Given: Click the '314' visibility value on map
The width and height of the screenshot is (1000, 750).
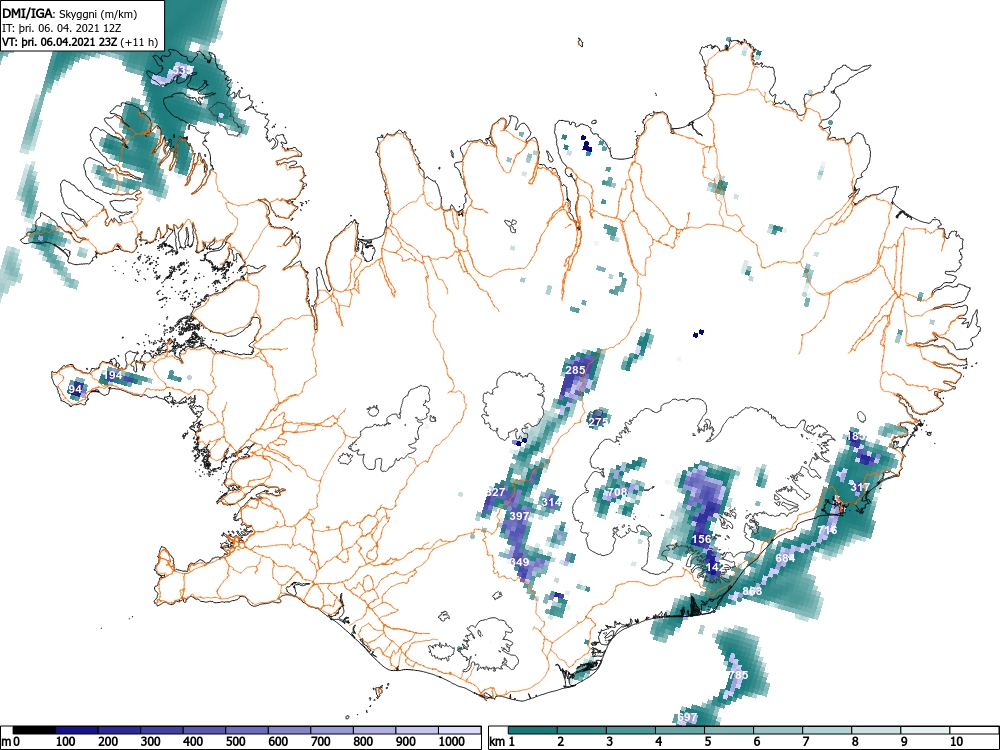Looking at the screenshot, I should 551,502.
